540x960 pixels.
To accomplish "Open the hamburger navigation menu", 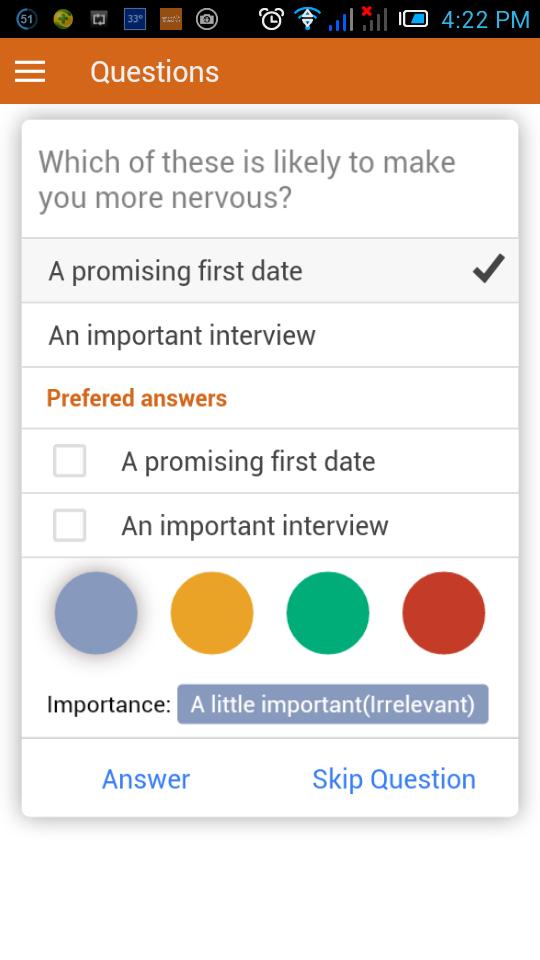I will [x=30, y=72].
